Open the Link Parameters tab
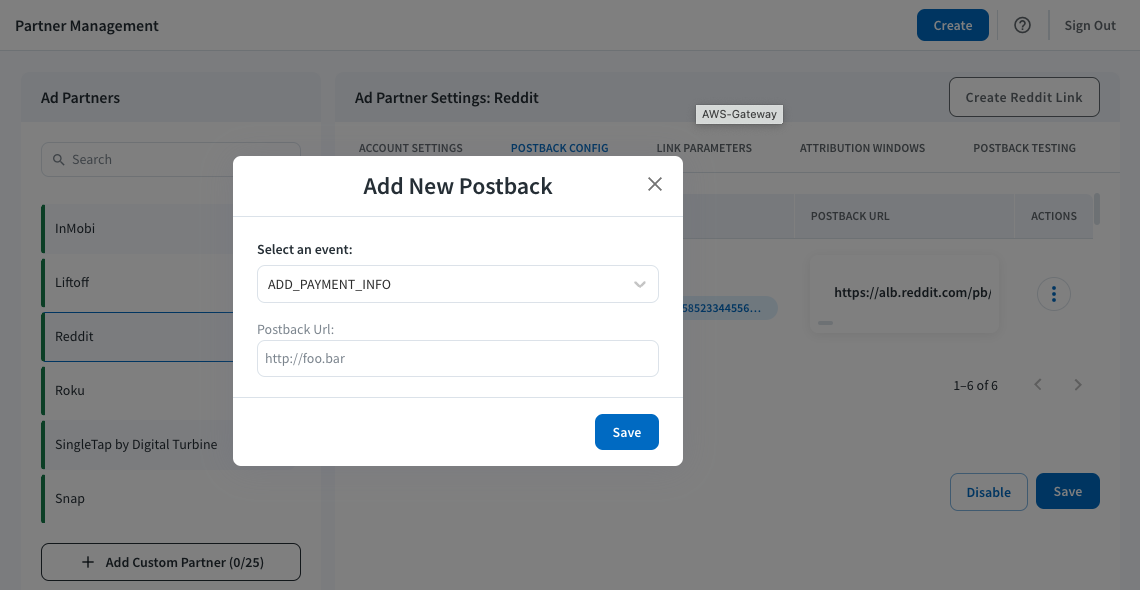The height and width of the screenshot is (590, 1140). 704,148
